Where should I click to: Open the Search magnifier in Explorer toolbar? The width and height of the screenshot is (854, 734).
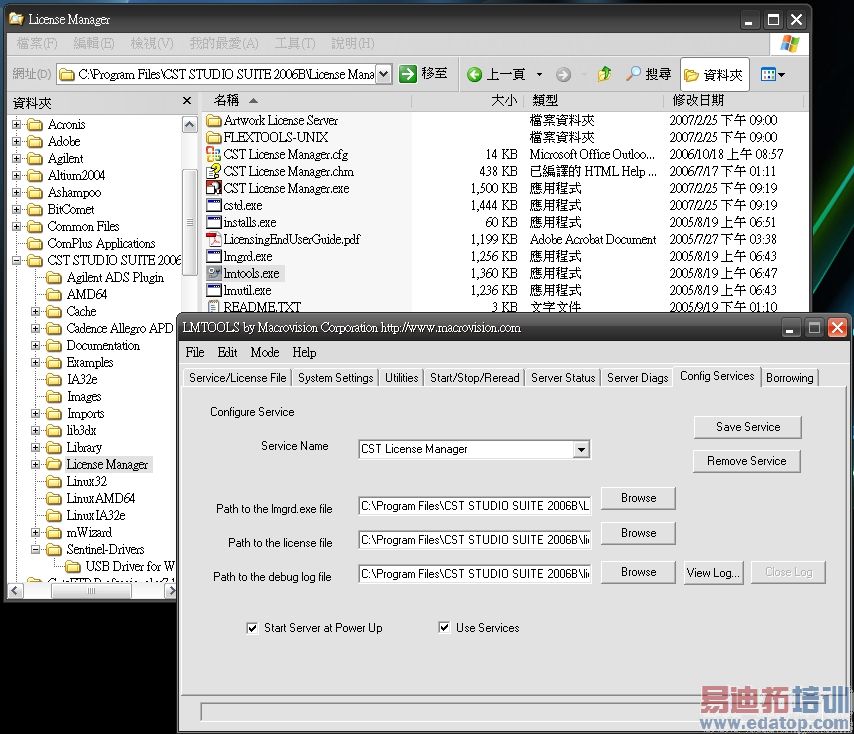click(633, 74)
